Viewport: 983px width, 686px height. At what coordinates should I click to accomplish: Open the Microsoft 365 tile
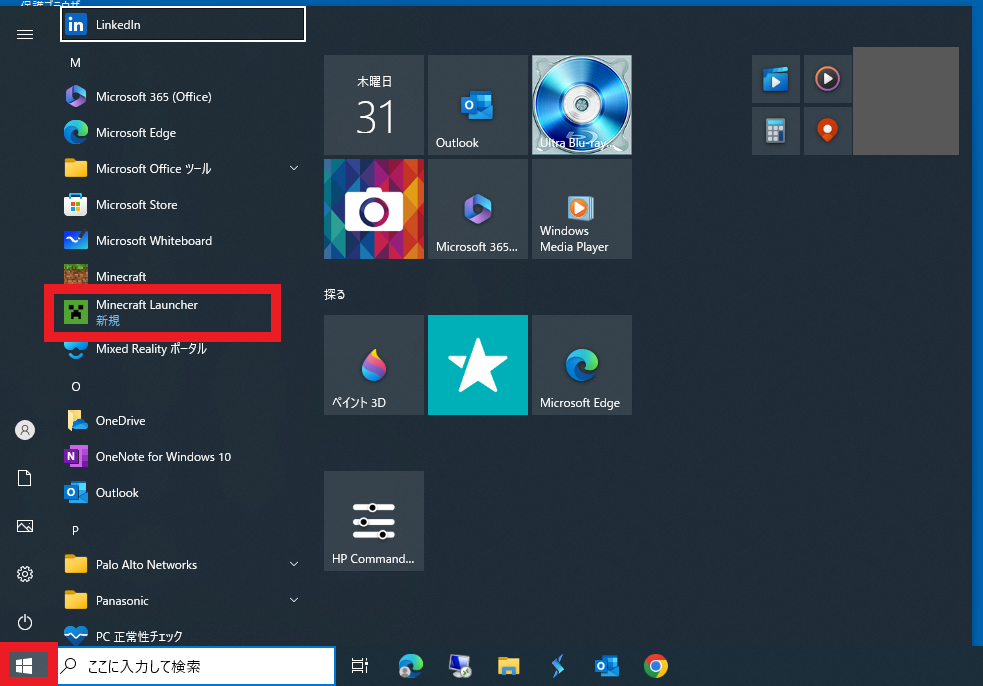point(478,209)
